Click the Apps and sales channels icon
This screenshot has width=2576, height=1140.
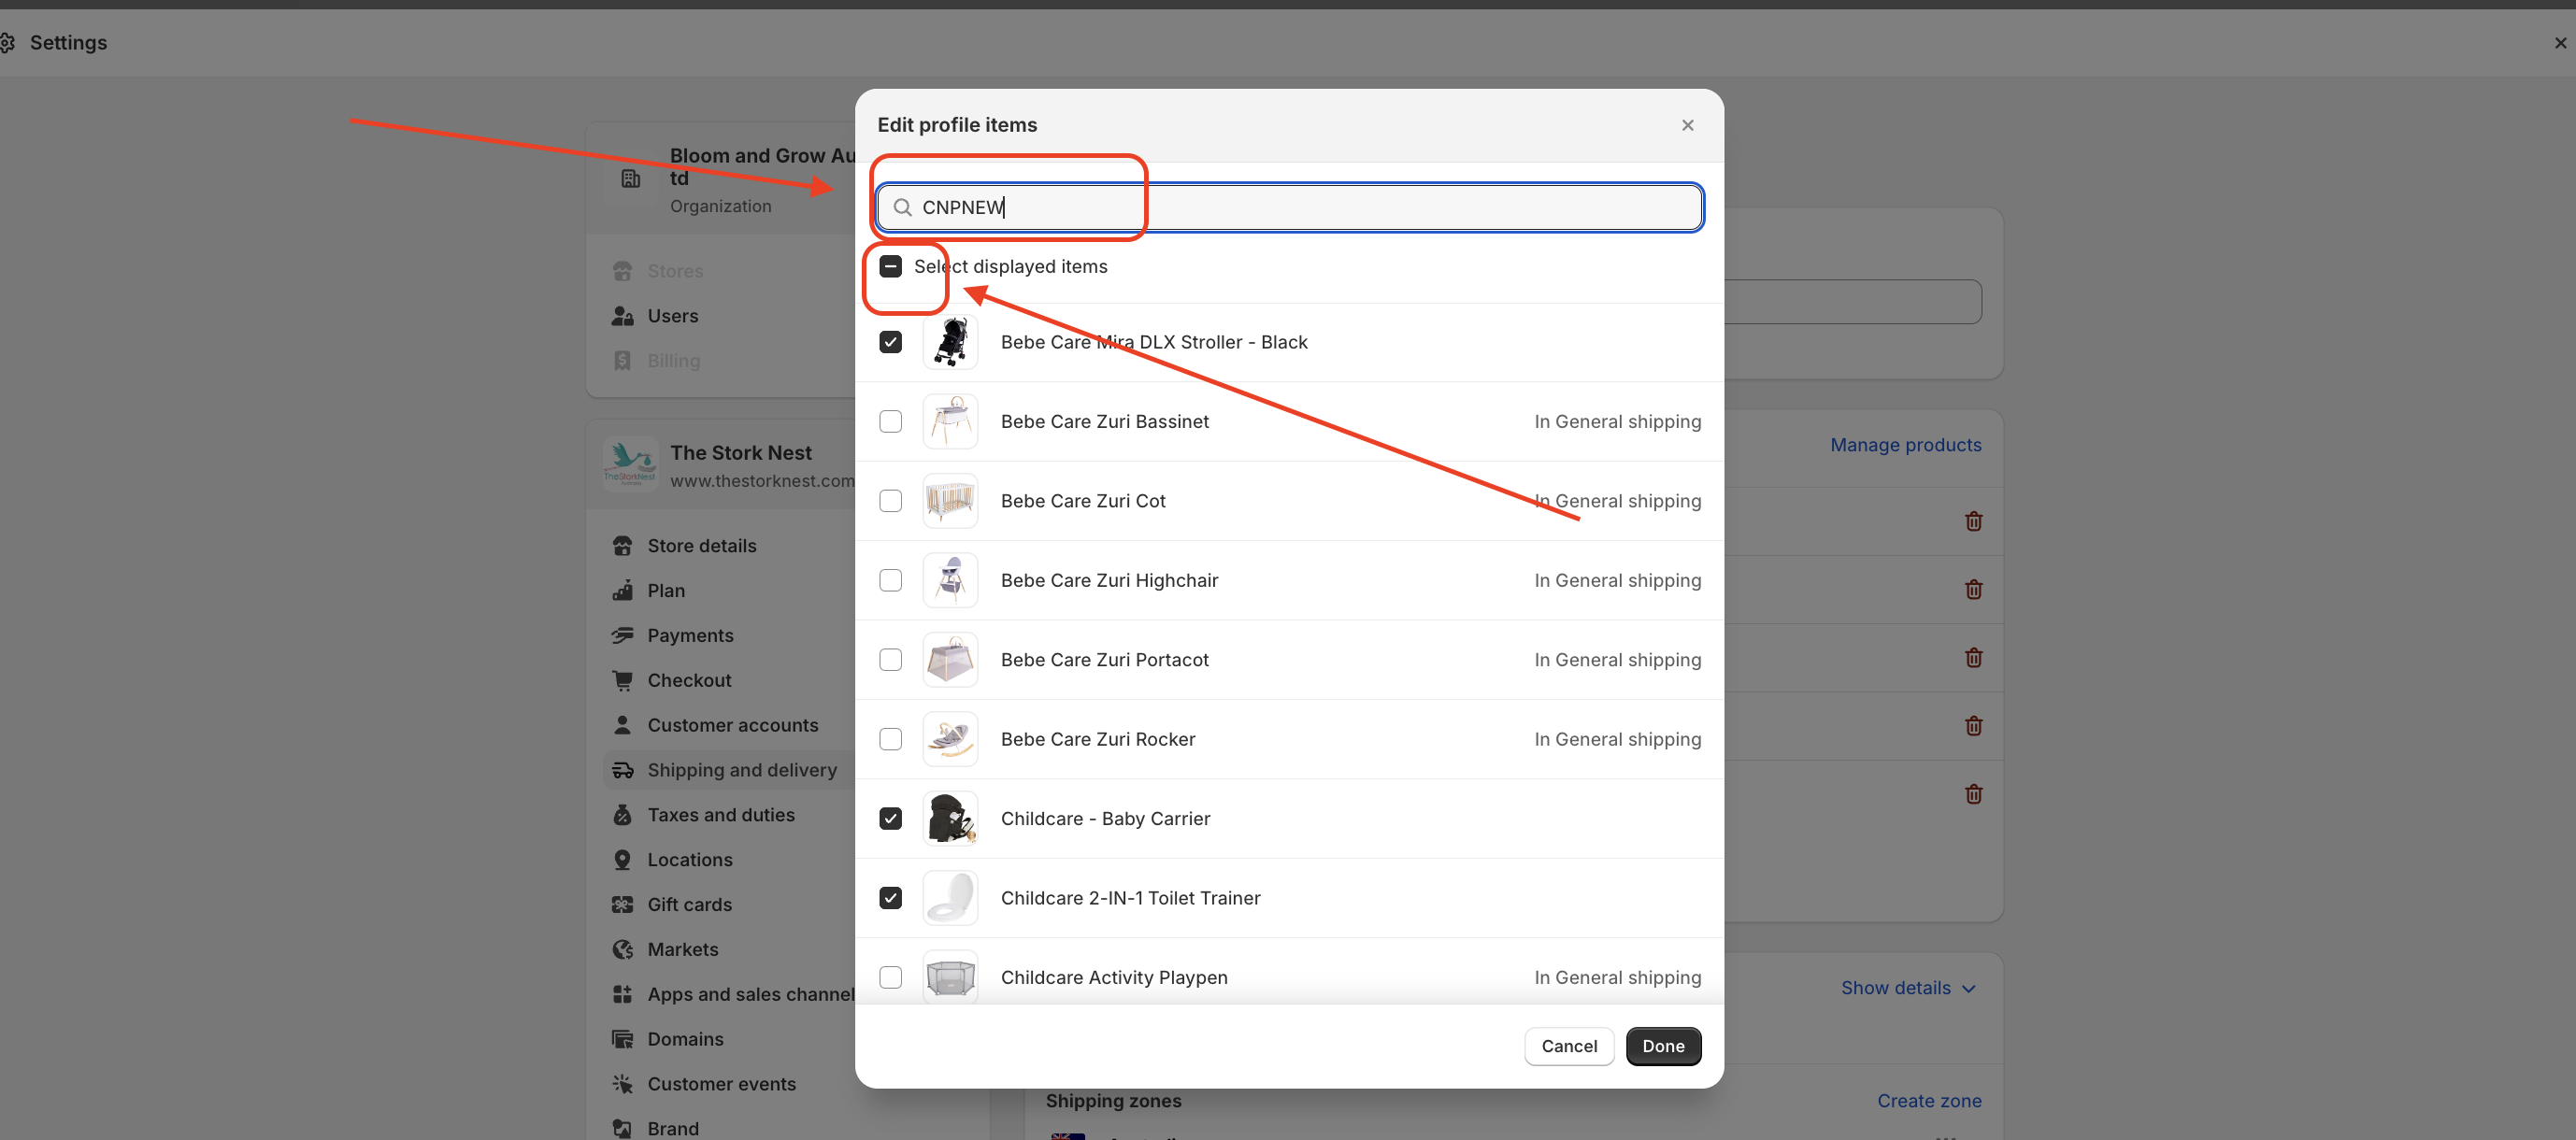click(622, 994)
